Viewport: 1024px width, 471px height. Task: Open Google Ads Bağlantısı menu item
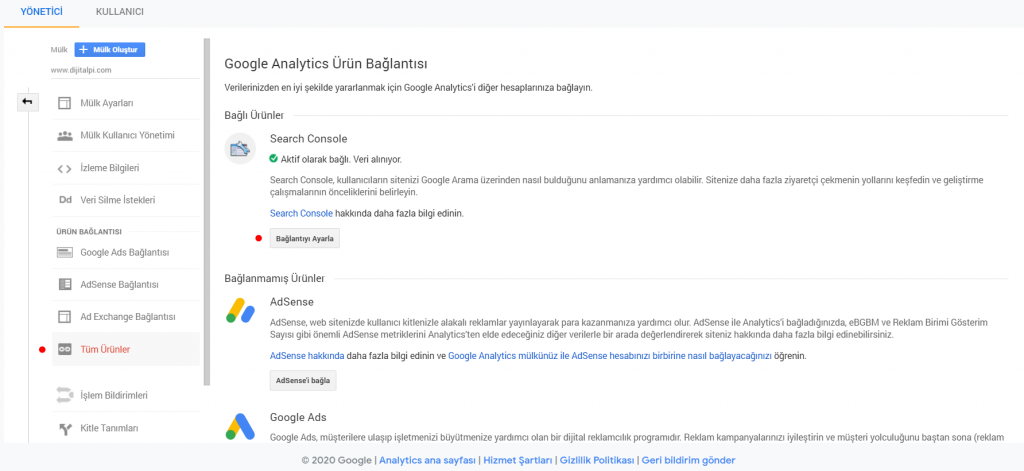125,252
